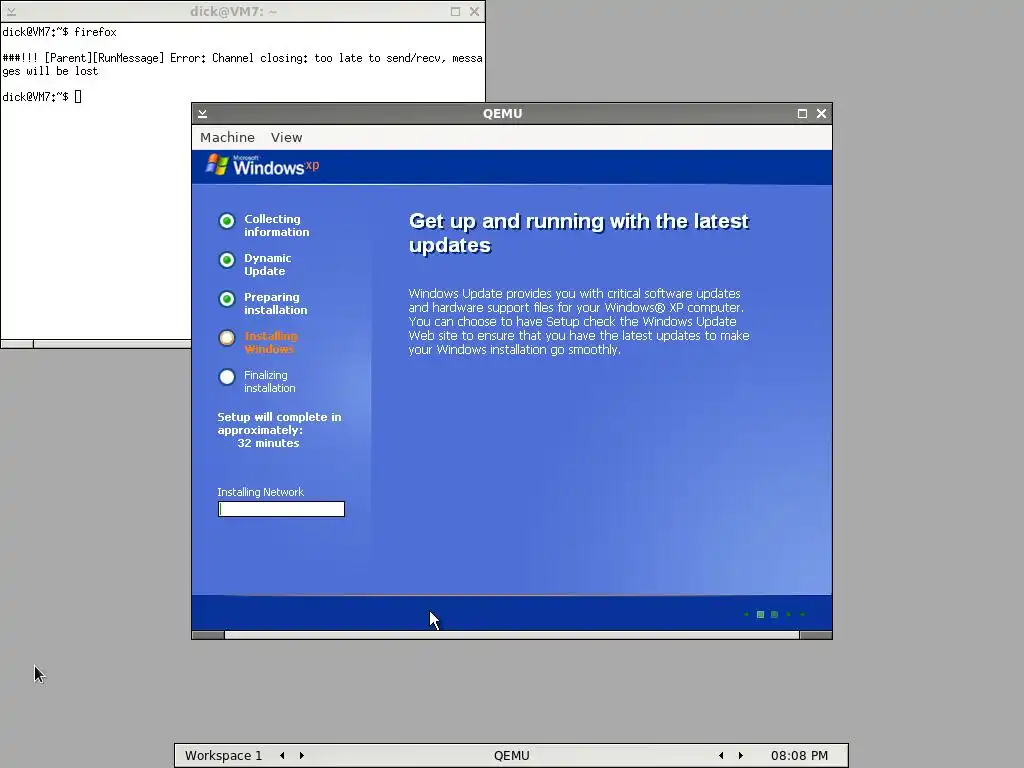This screenshot has width=1024, height=768.
Task: Click the 'Collecting information' step label
Action: (x=277, y=225)
